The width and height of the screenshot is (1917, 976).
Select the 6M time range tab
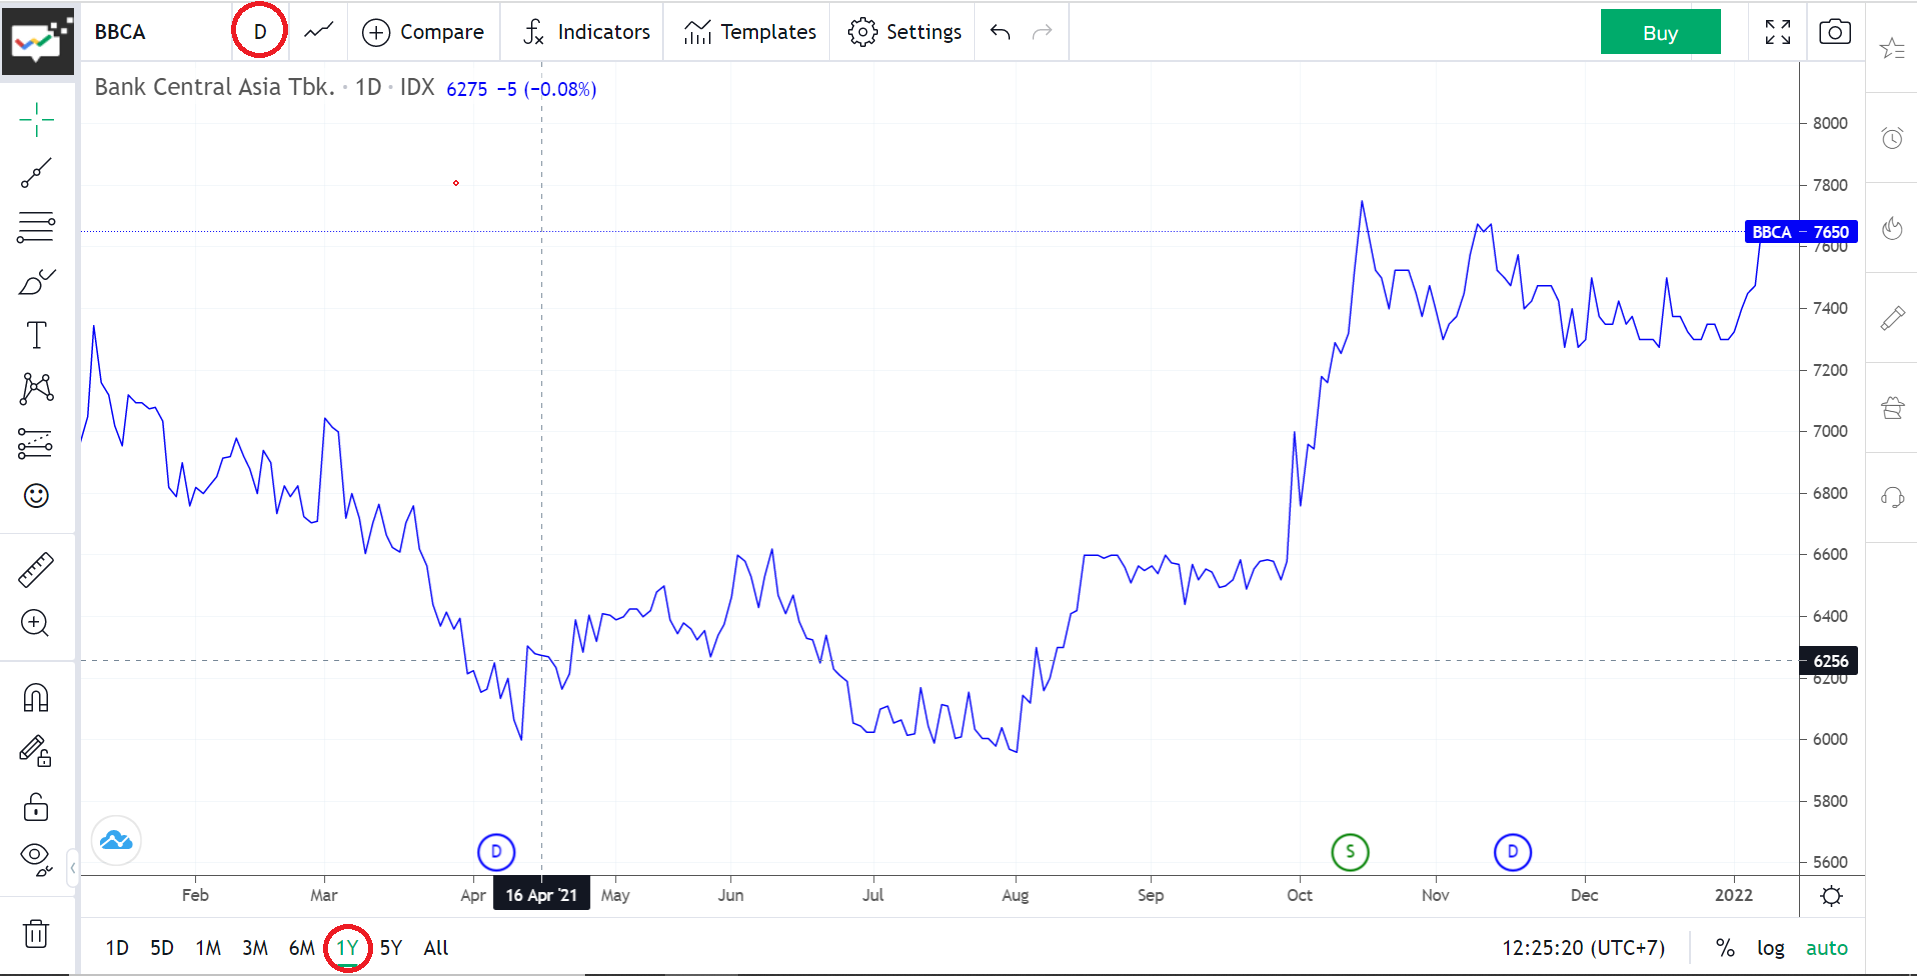coord(299,947)
